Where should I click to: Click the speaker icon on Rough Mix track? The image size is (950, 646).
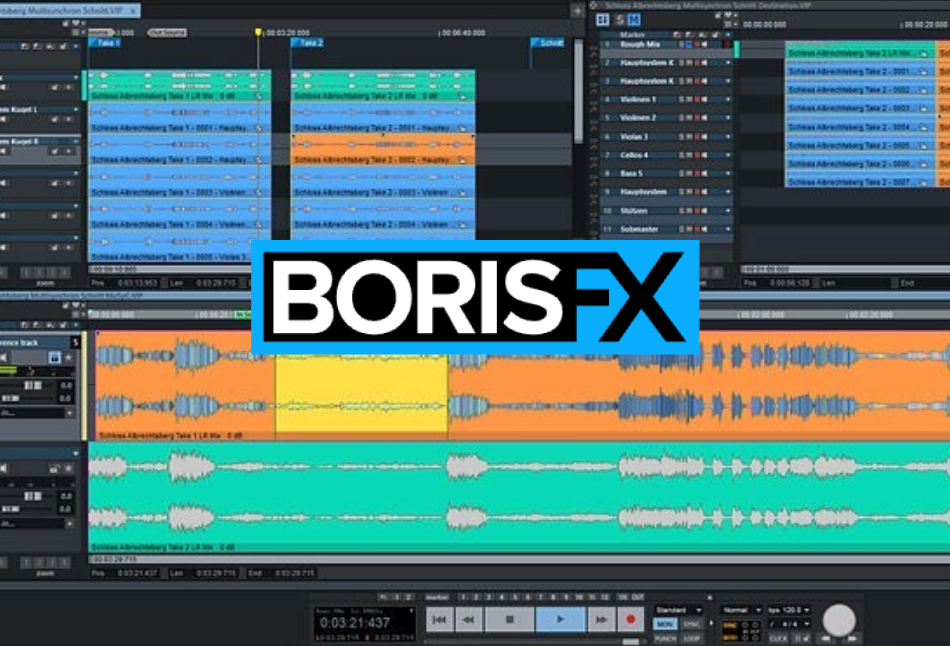[705, 45]
